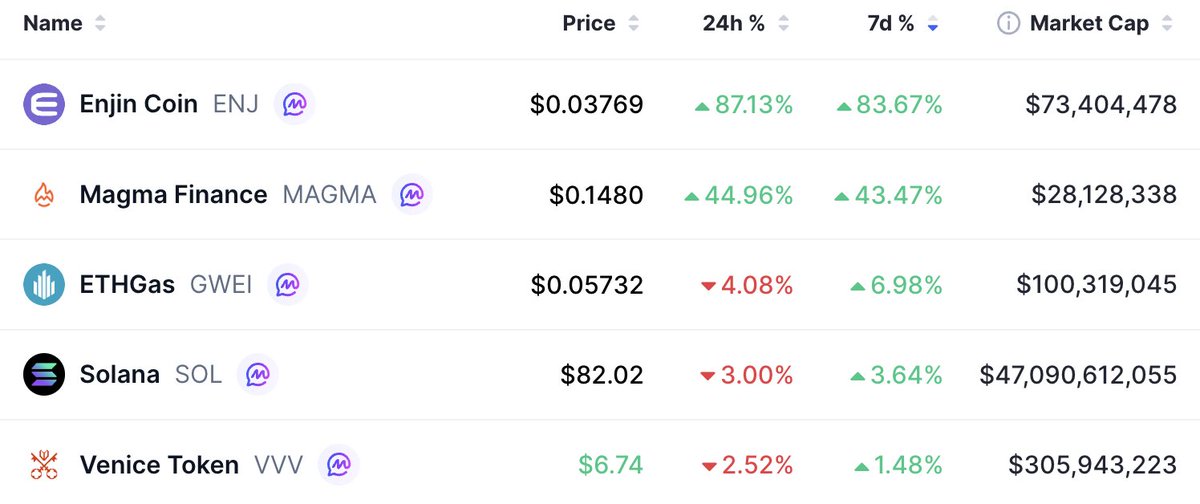1200x504 pixels.
Task: Click the Enjin Coin logo icon
Action: [43, 104]
